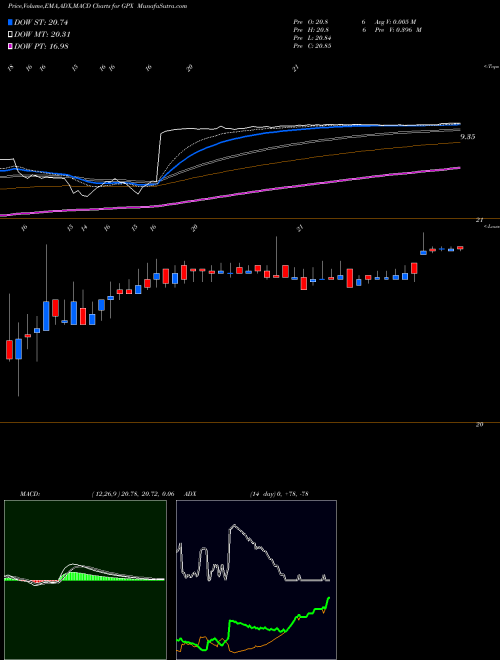Click the white DOW MT legend swatch

pos(10,35)
